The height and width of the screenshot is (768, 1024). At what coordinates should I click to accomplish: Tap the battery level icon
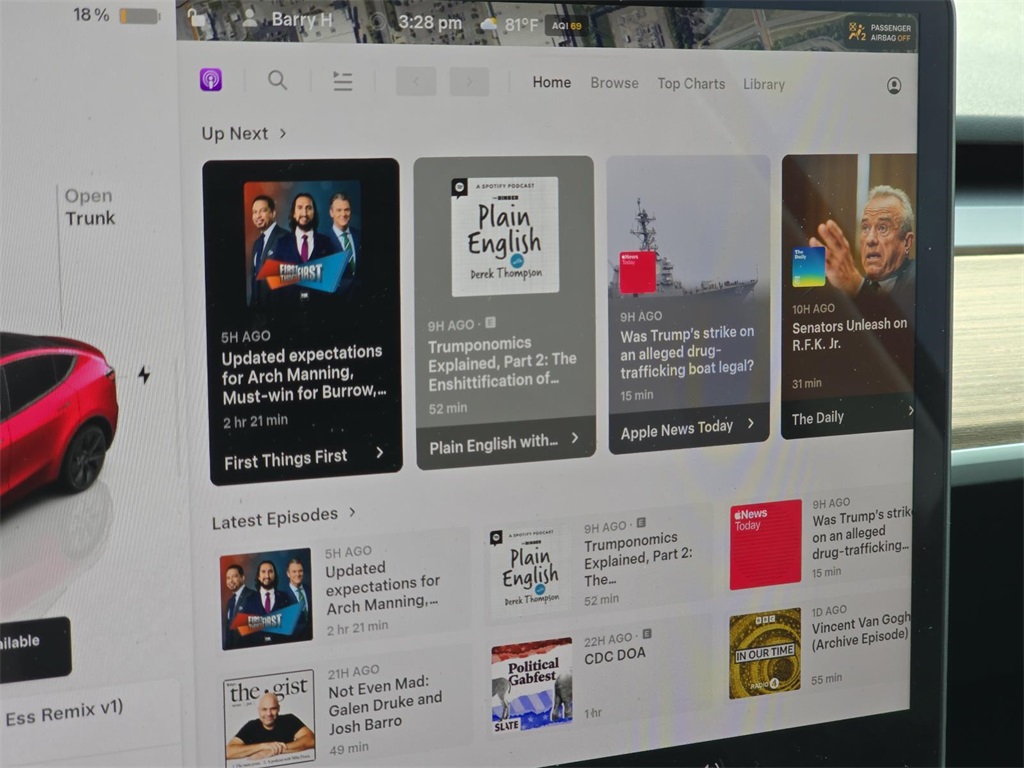pyautogui.click(x=140, y=16)
